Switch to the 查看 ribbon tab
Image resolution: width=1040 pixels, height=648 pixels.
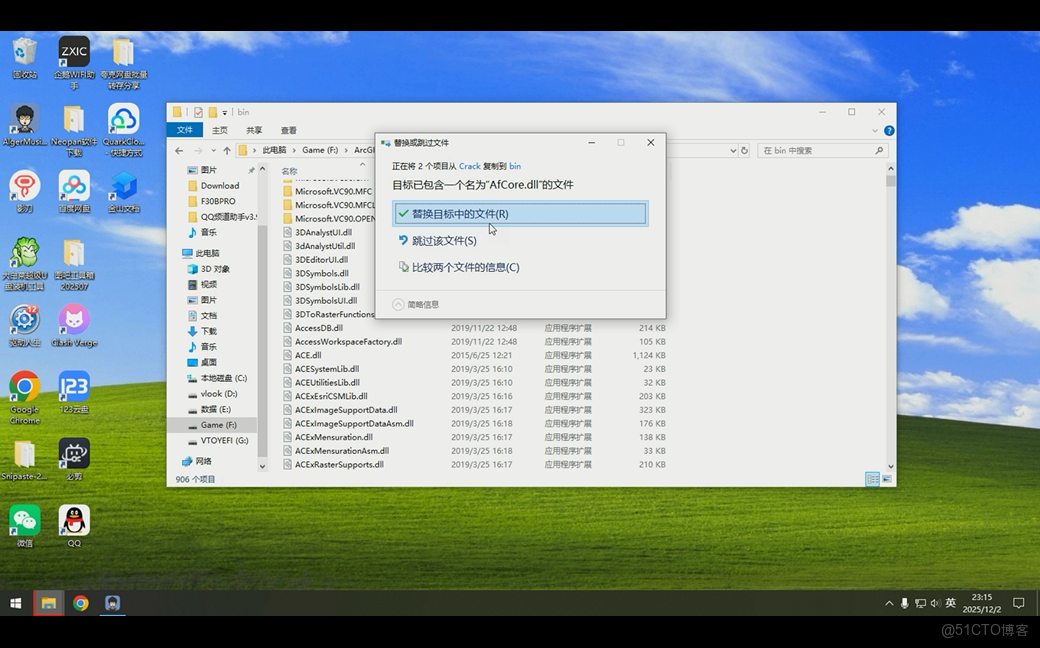click(x=289, y=129)
